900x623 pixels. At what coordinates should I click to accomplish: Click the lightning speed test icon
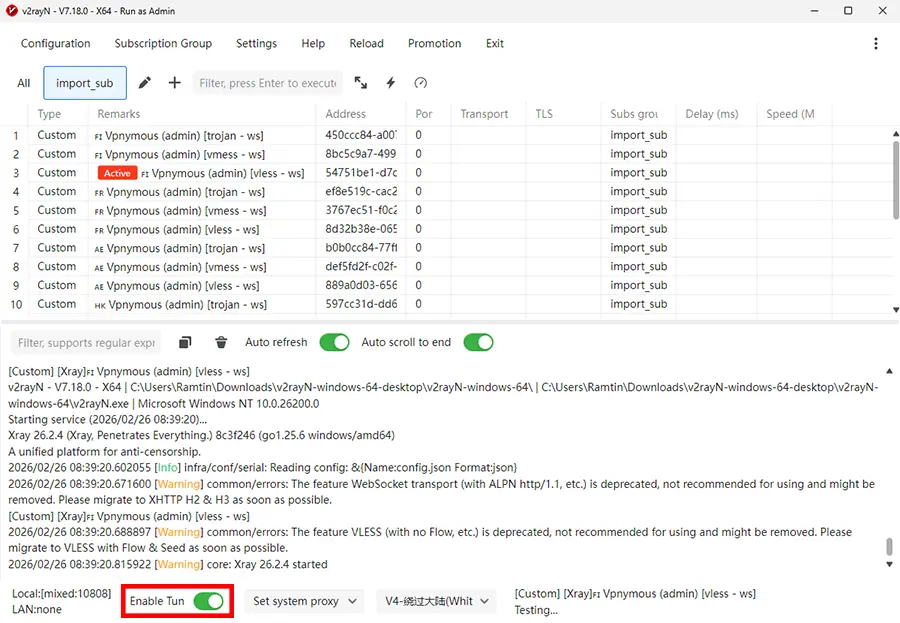[390, 83]
